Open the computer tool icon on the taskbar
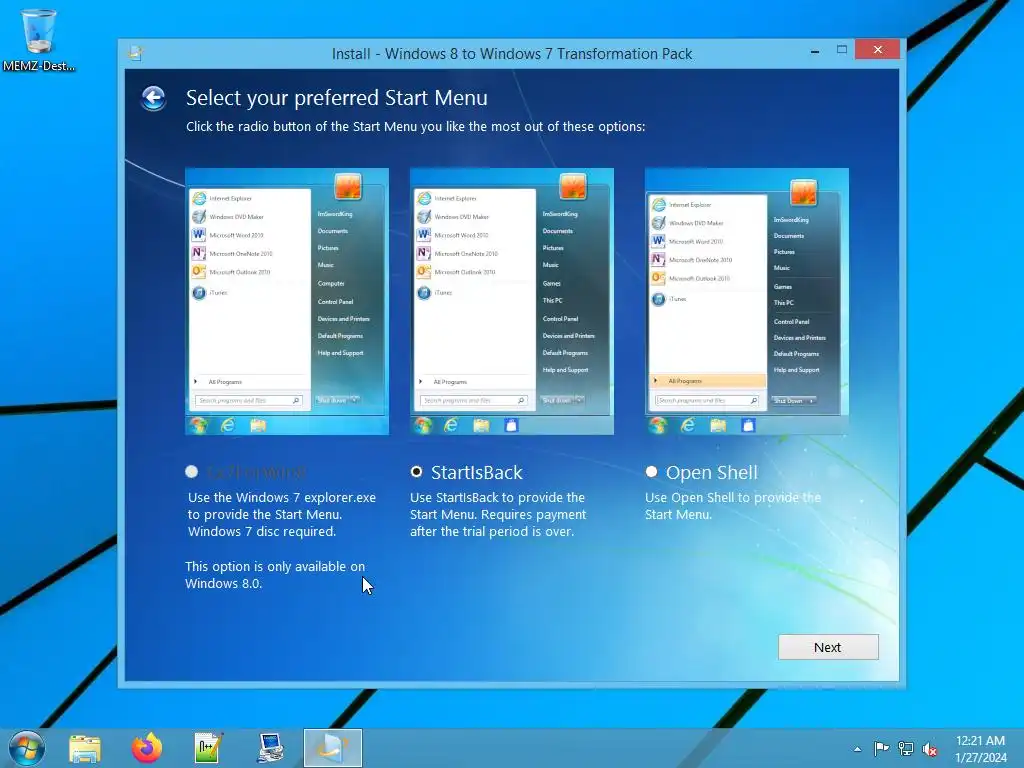Screen dimensions: 1024x768 (270, 748)
